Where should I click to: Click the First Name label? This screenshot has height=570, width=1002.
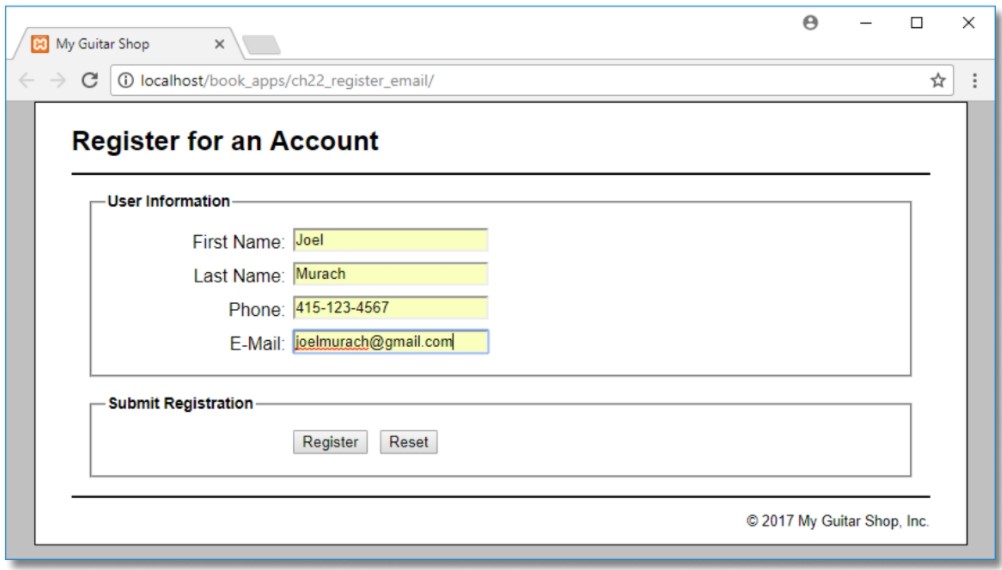pyautogui.click(x=238, y=242)
